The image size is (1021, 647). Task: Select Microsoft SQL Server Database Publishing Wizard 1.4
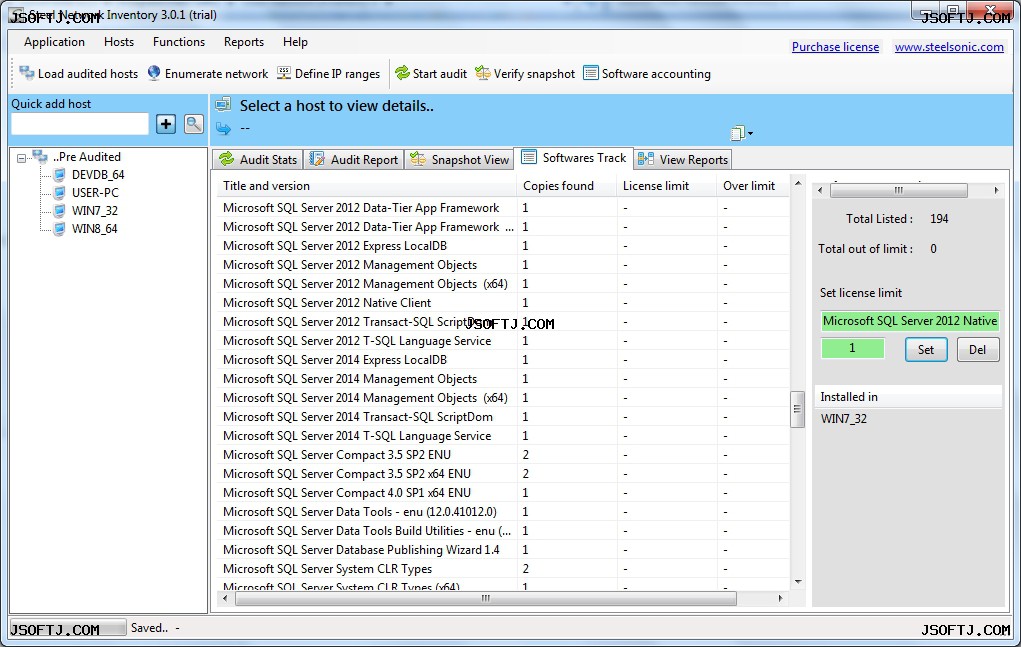click(503, 550)
